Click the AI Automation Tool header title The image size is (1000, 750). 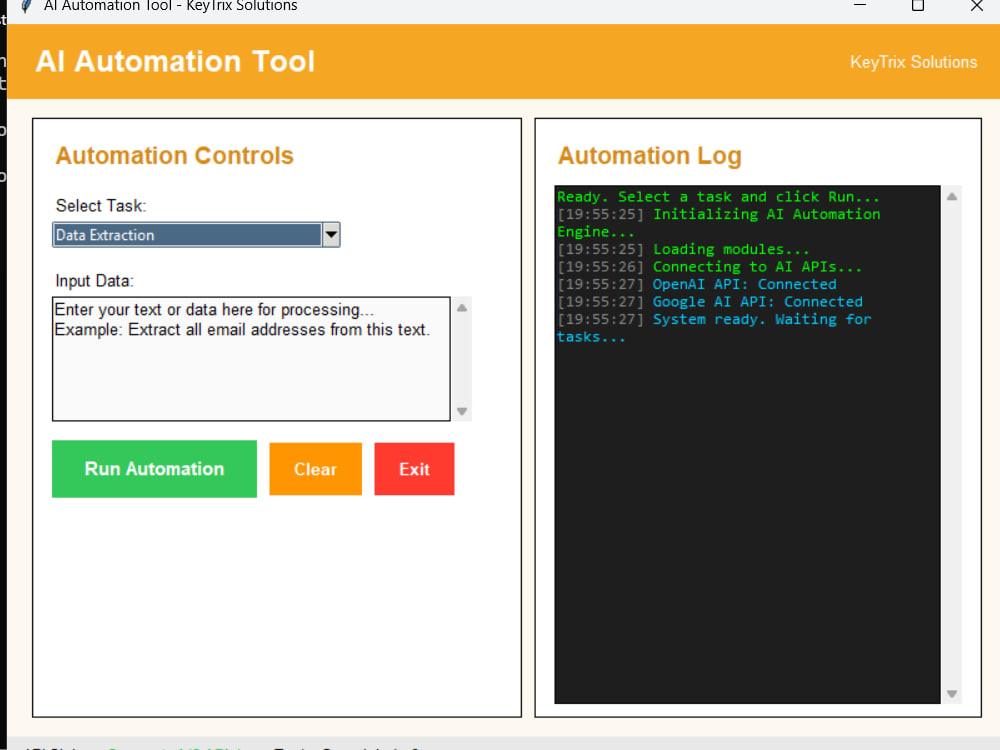175,62
